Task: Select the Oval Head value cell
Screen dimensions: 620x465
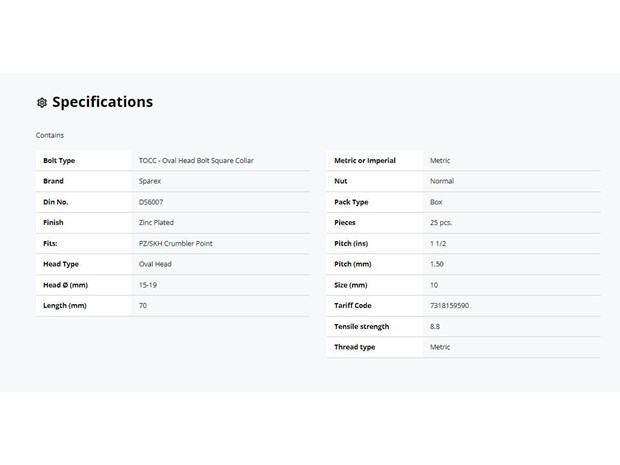Action: (x=156, y=264)
